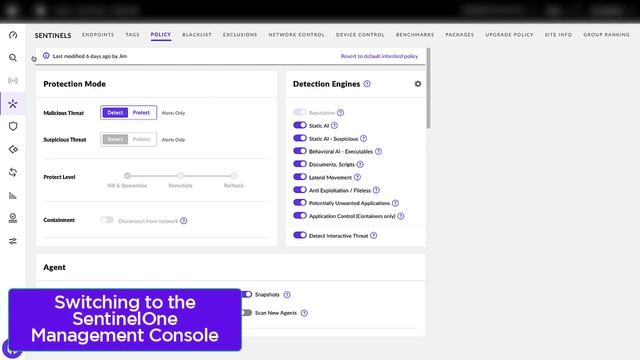This screenshot has width=640, height=360.
Task: Show help for Disconnect from network
Action: 184,221
